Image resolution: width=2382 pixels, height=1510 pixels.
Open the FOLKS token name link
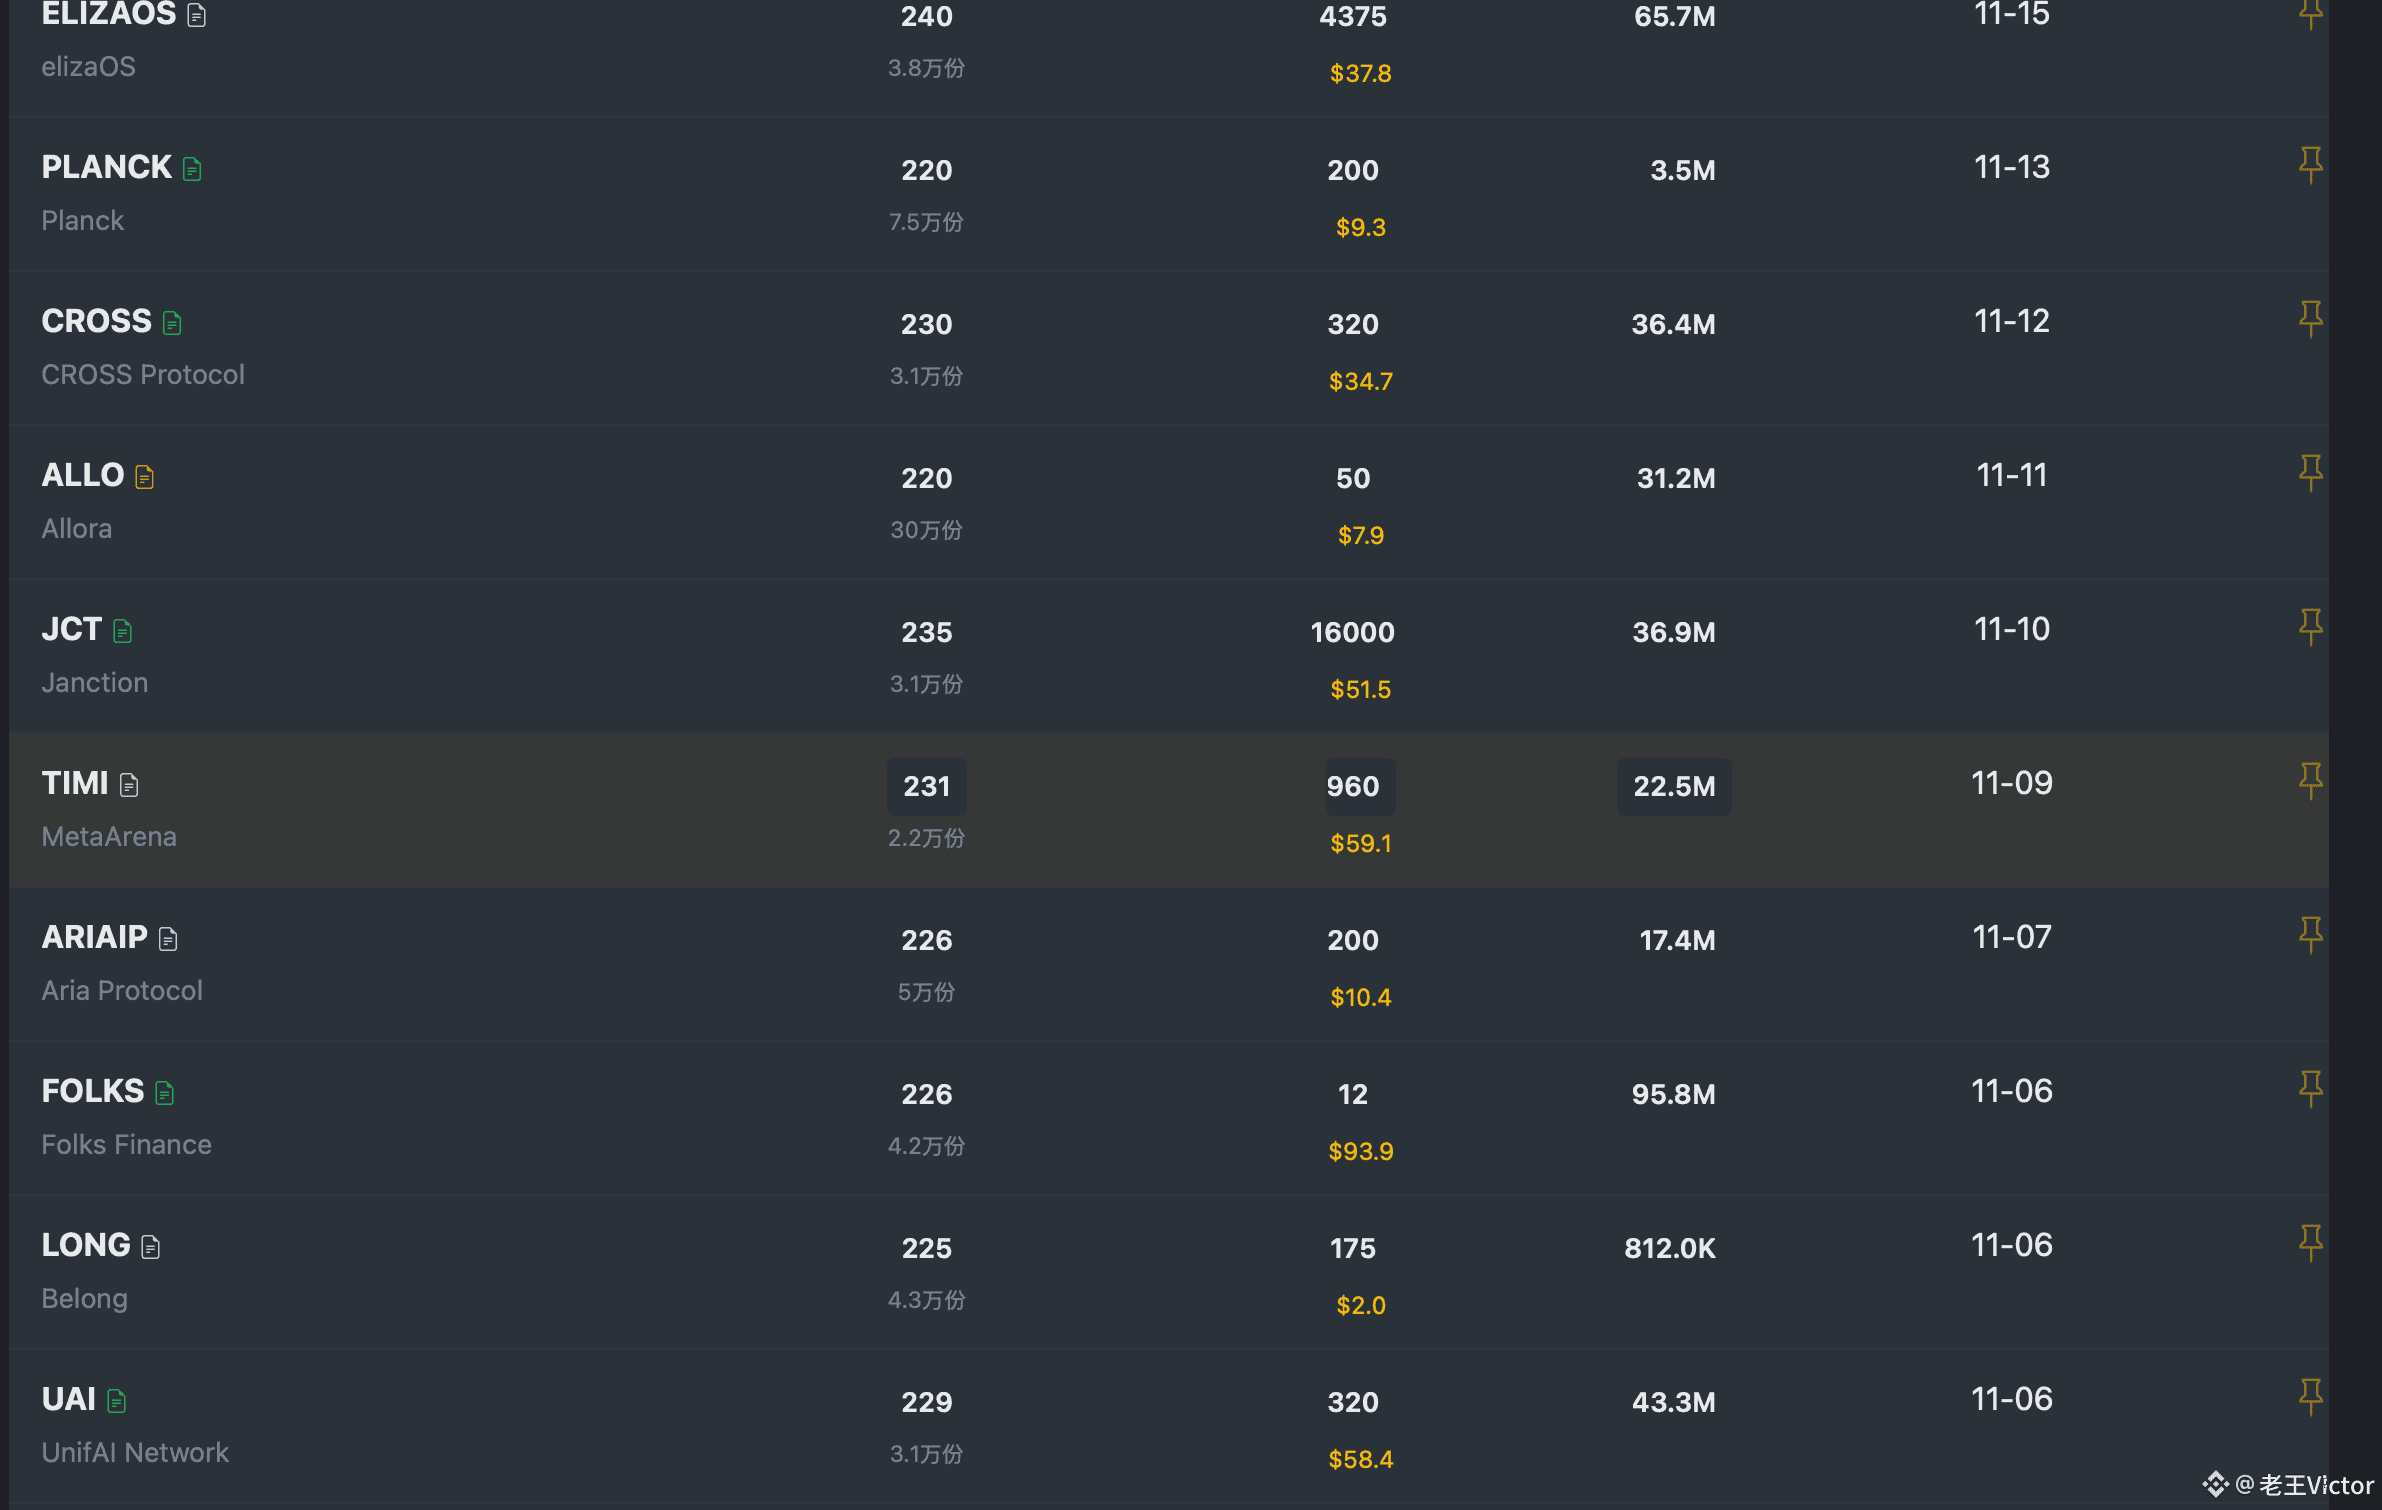click(93, 1091)
